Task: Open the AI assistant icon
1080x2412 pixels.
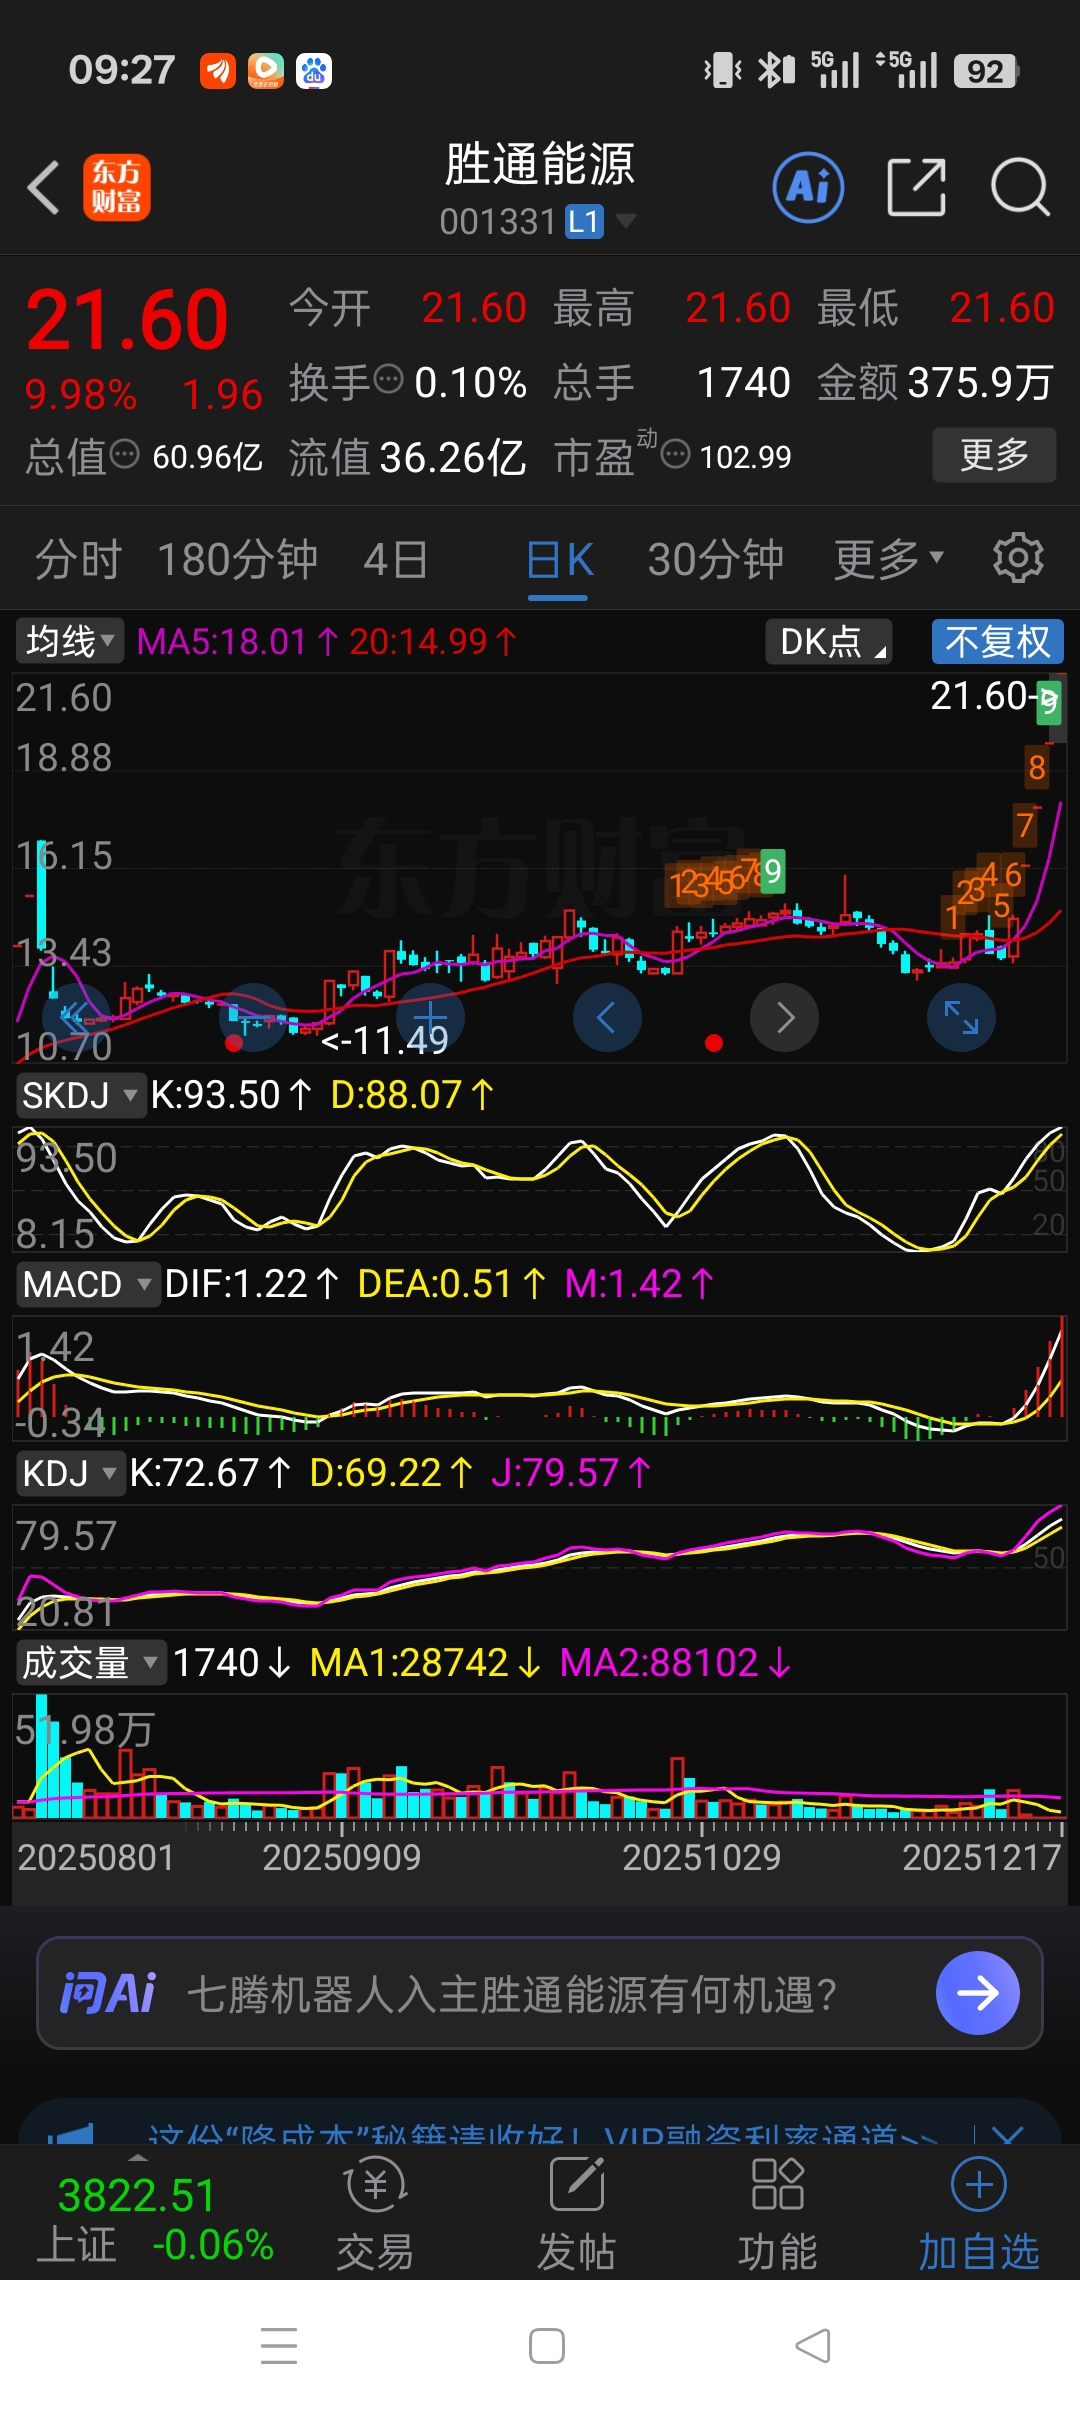Action: point(808,187)
